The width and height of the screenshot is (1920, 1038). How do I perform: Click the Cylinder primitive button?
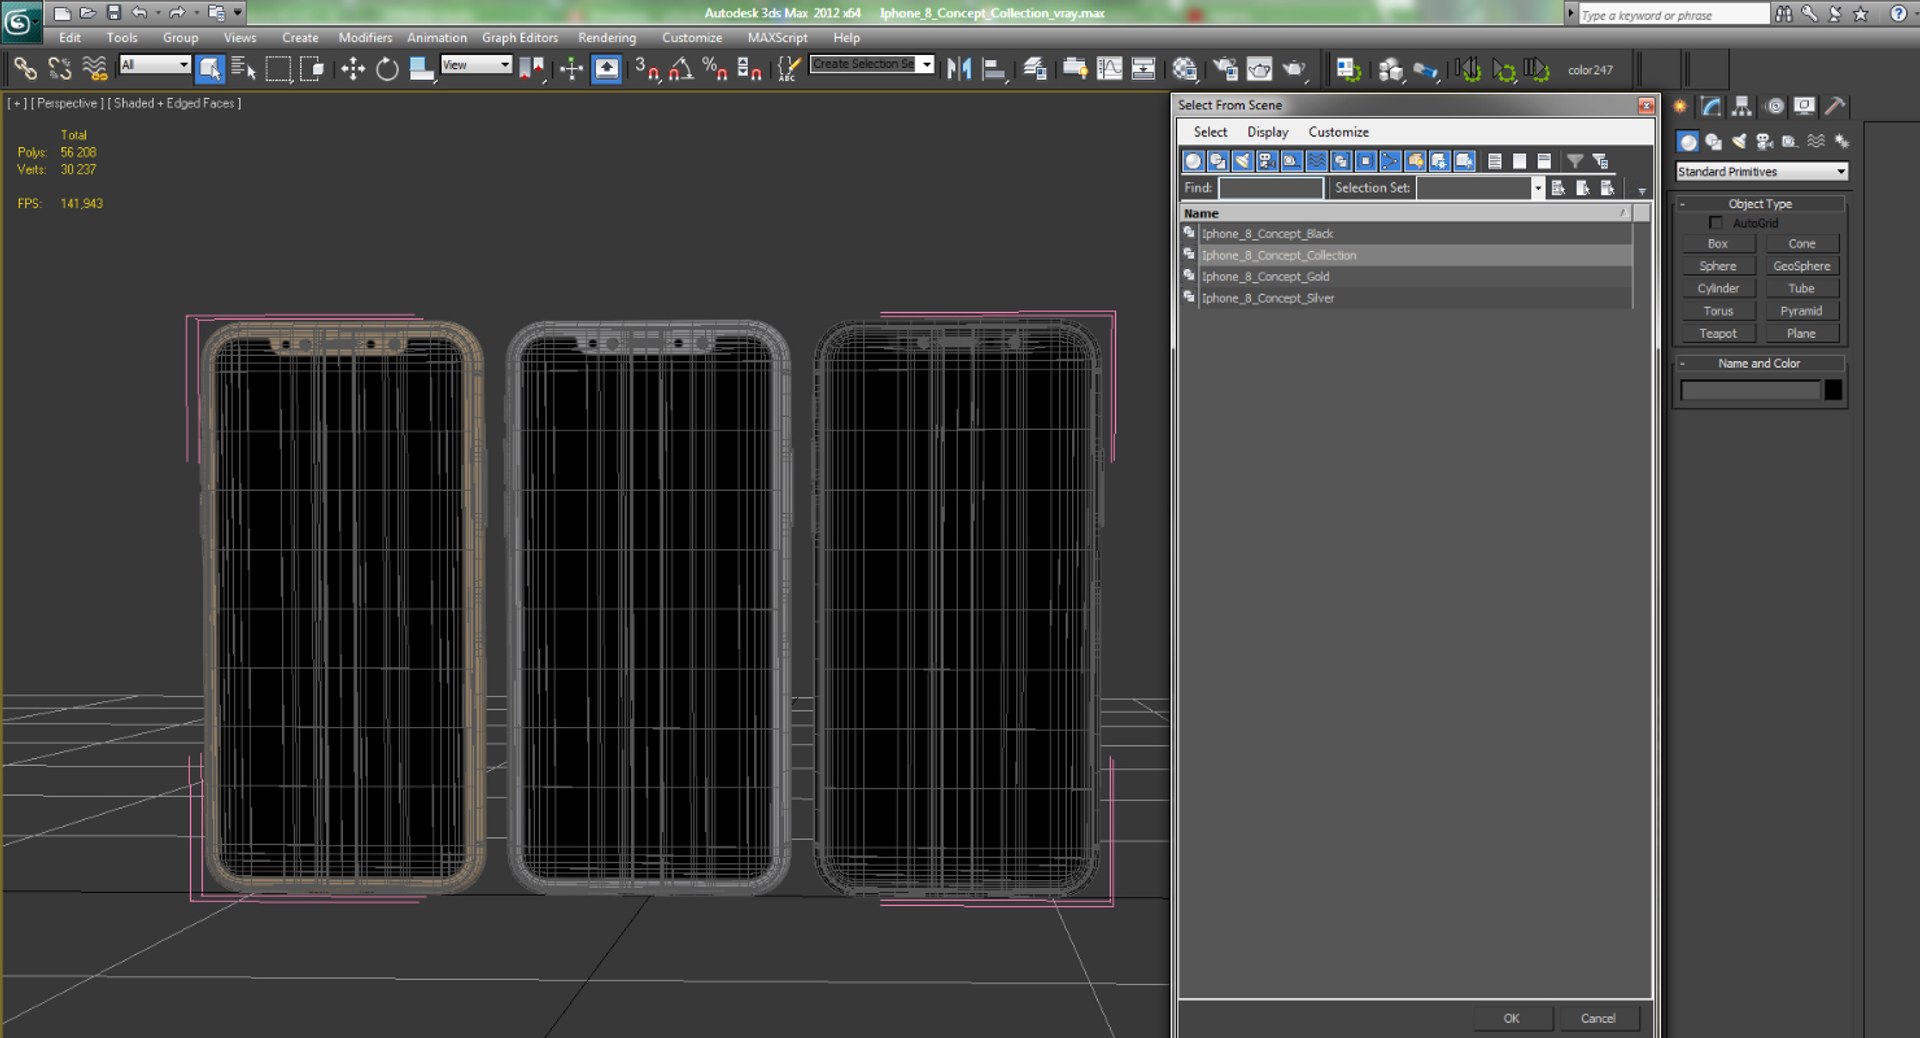(1718, 289)
